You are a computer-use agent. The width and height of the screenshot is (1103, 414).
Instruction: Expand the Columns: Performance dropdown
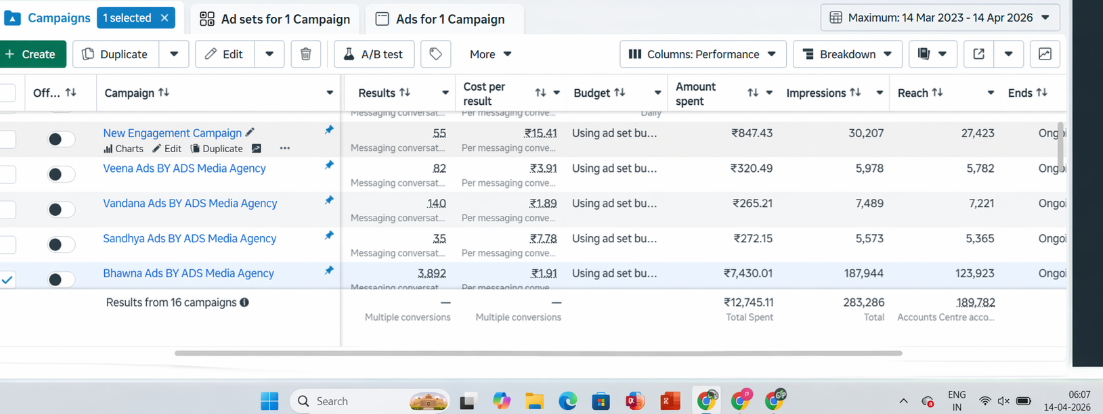(703, 54)
